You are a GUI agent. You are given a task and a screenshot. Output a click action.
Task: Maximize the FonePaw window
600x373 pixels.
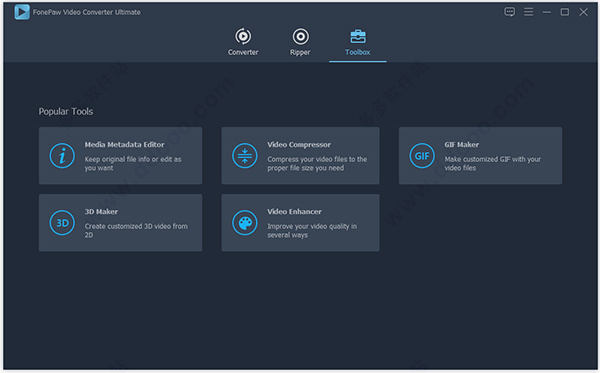(x=564, y=12)
